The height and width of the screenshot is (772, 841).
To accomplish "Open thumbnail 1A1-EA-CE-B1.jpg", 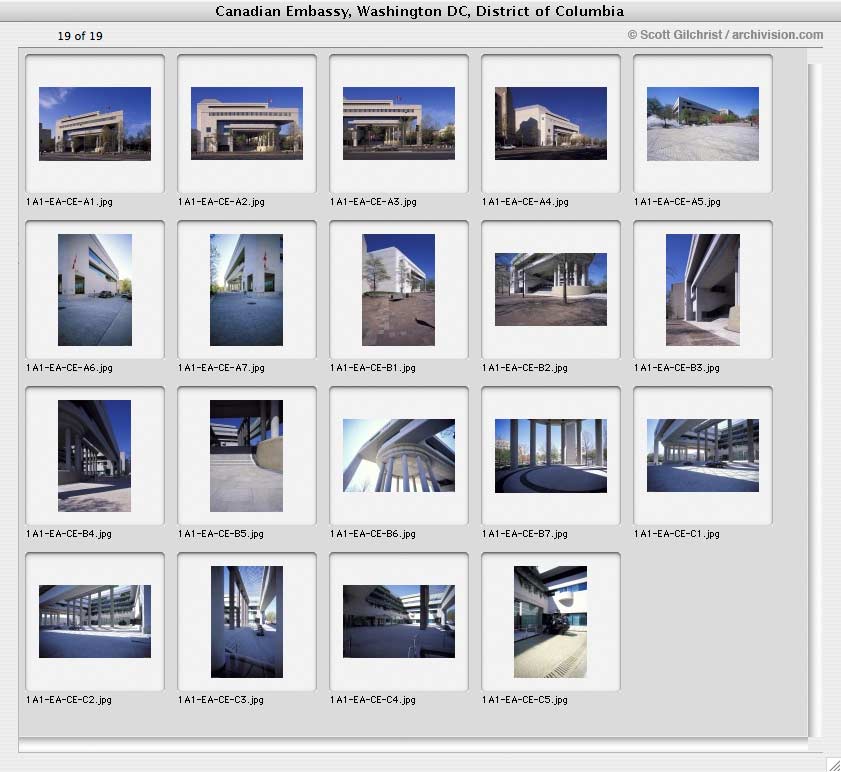I will click(399, 290).
